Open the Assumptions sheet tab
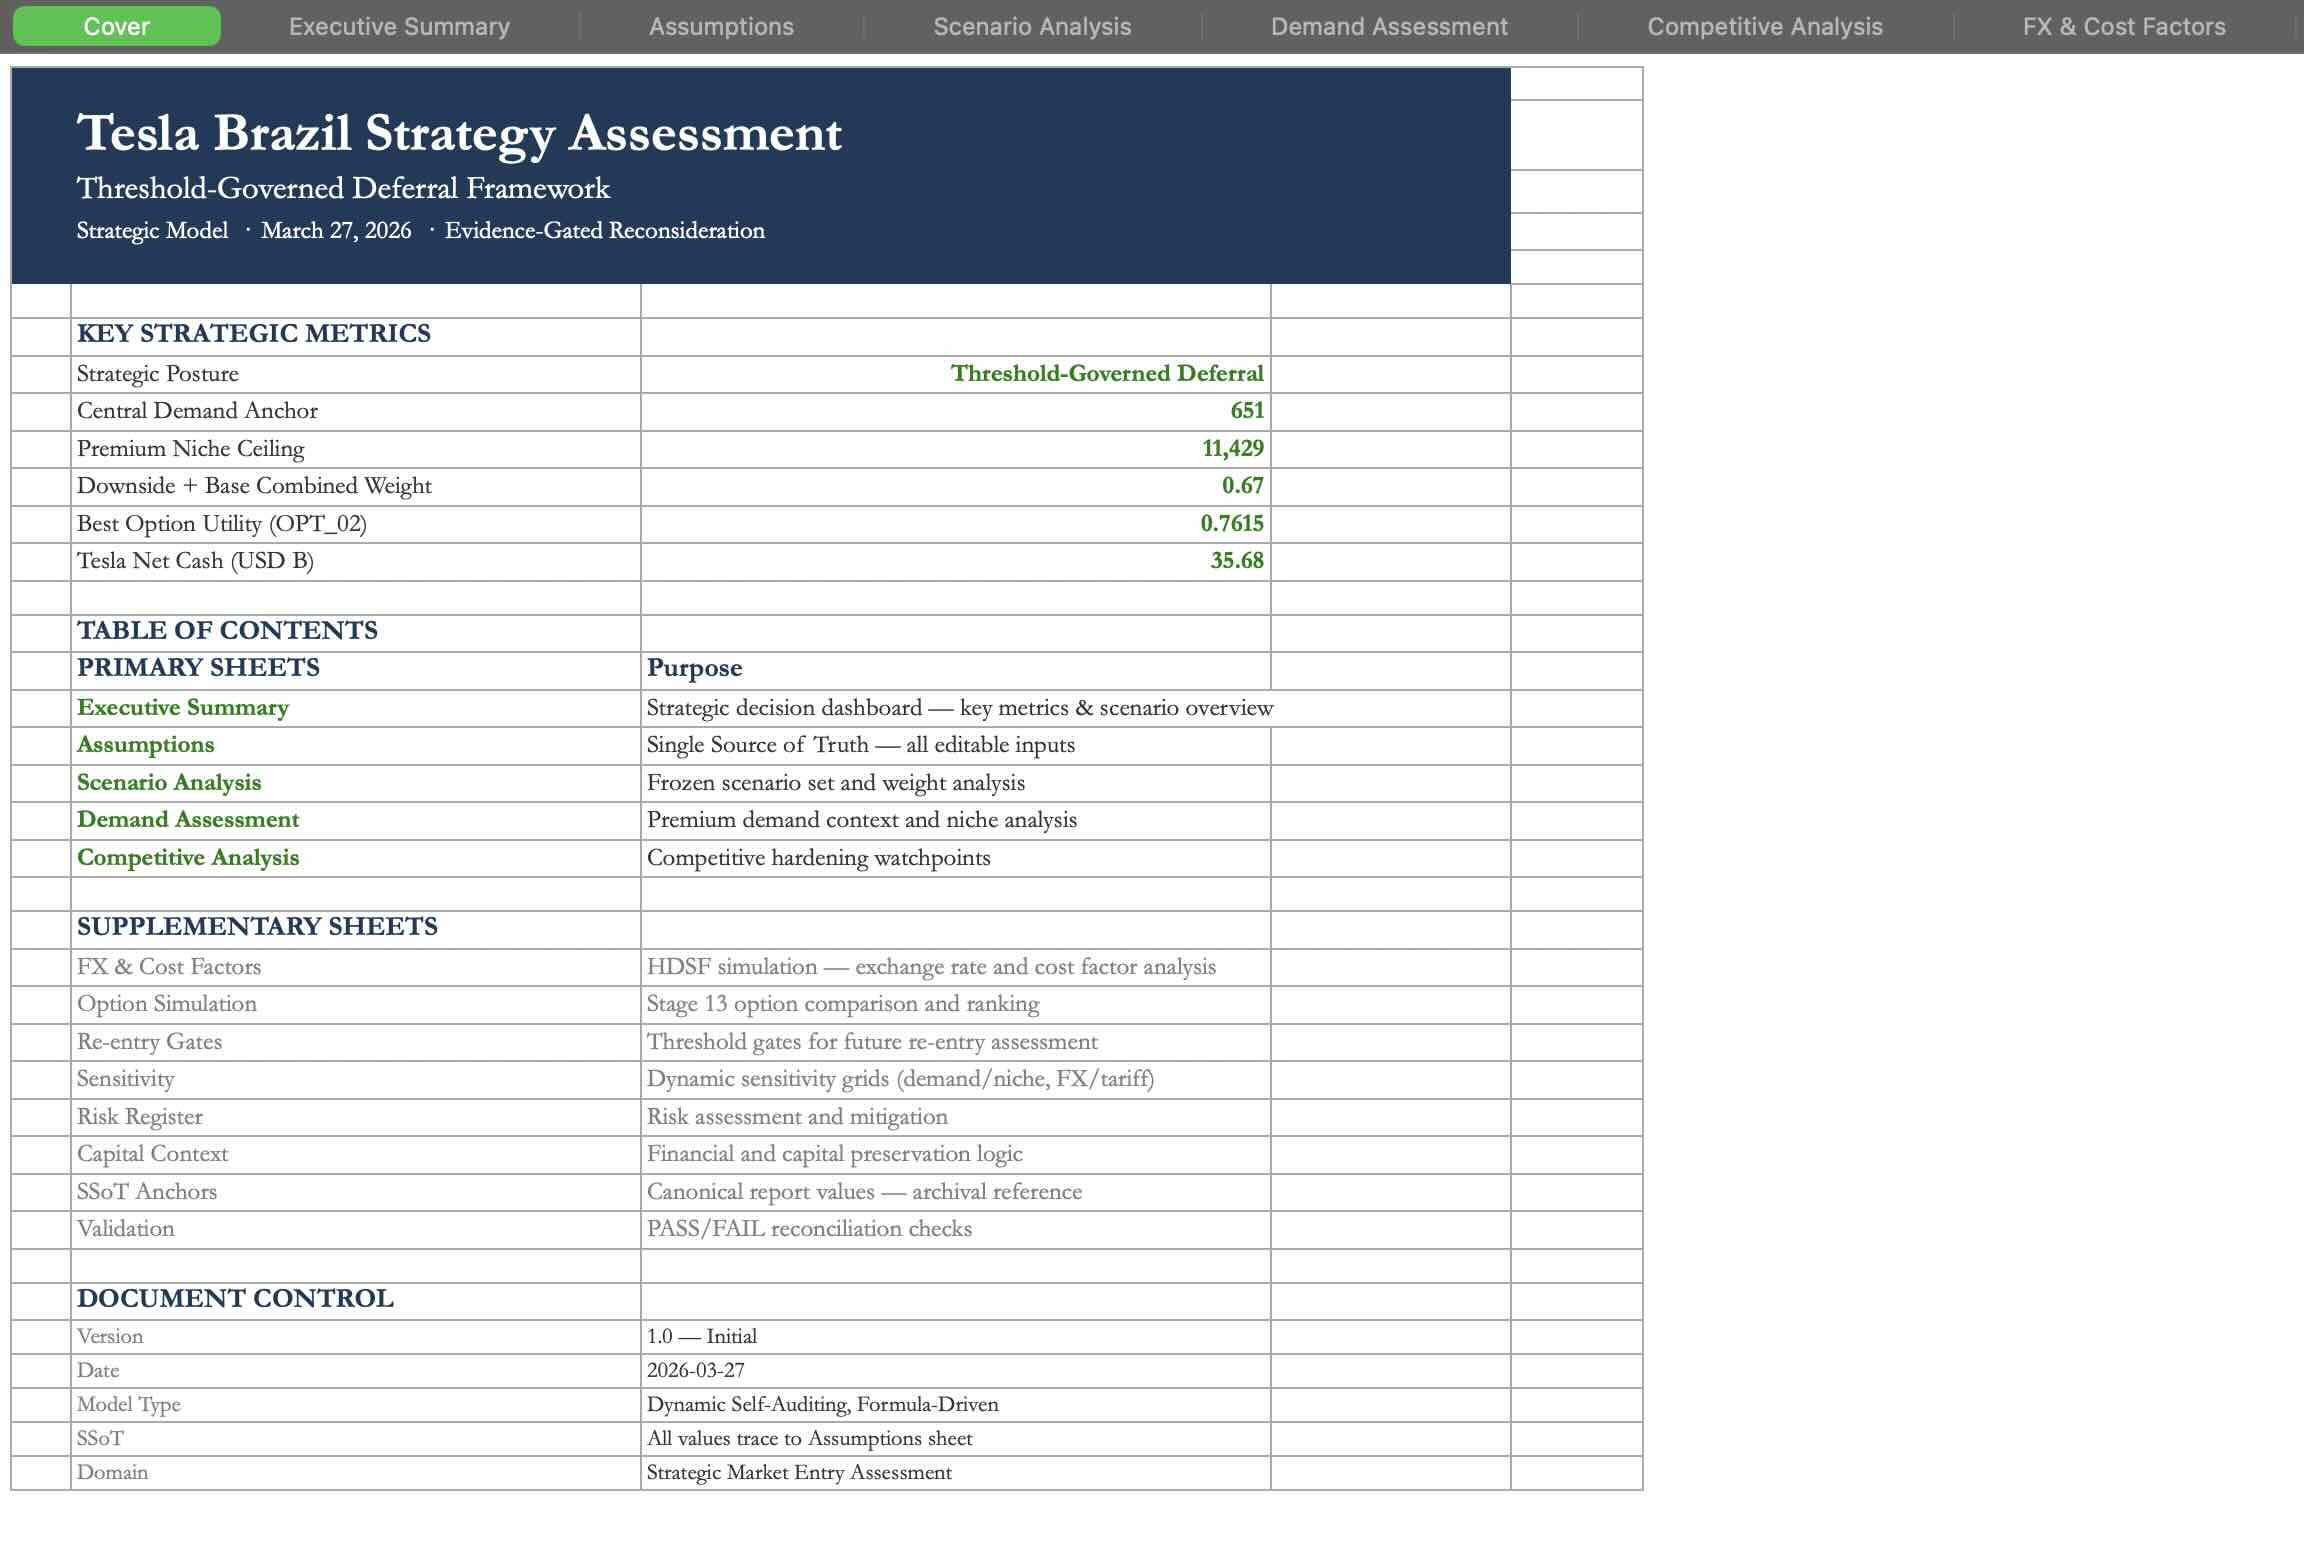The height and width of the screenshot is (1544, 2304). [x=721, y=27]
